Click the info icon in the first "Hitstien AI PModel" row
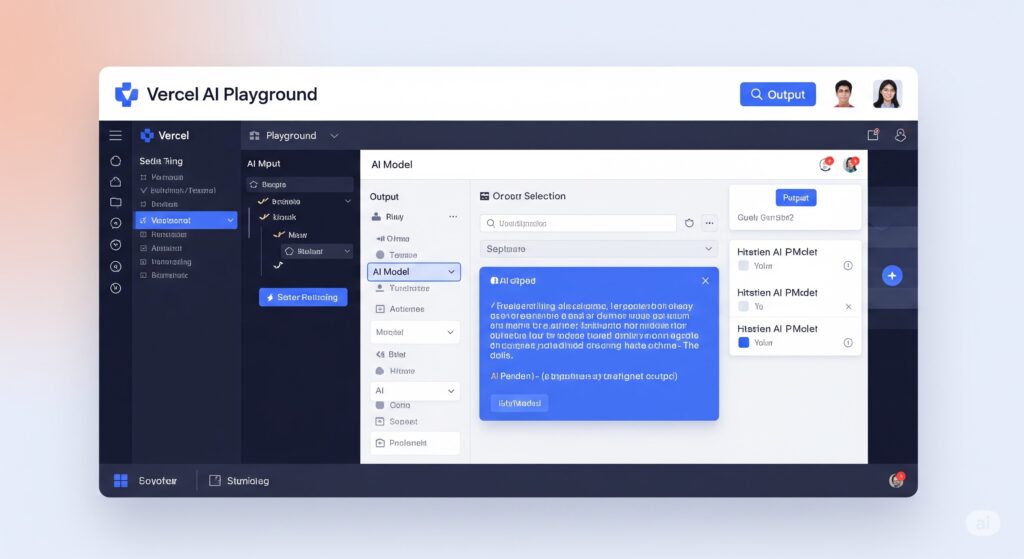The height and width of the screenshot is (559, 1024). tap(848, 266)
